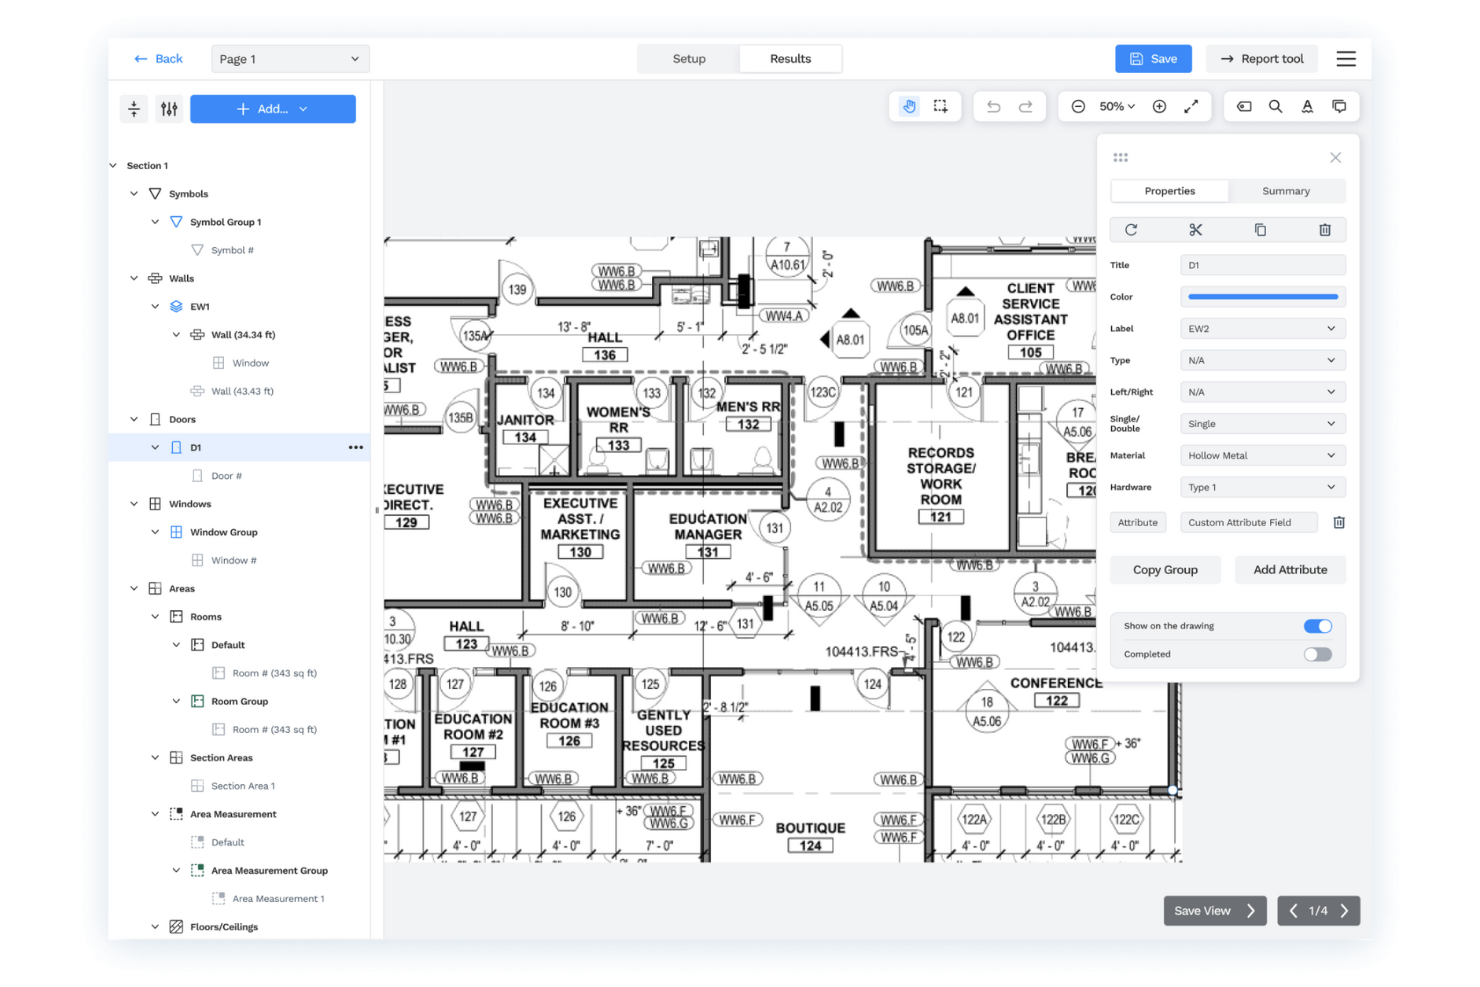The height and width of the screenshot is (987, 1480).
Task: Delete the Custom Attribute Field row
Action: click(1339, 522)
